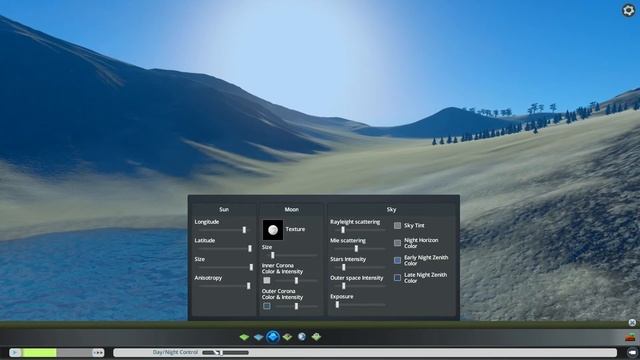Click the Night Horizon Color label

(x=421, y=243)
